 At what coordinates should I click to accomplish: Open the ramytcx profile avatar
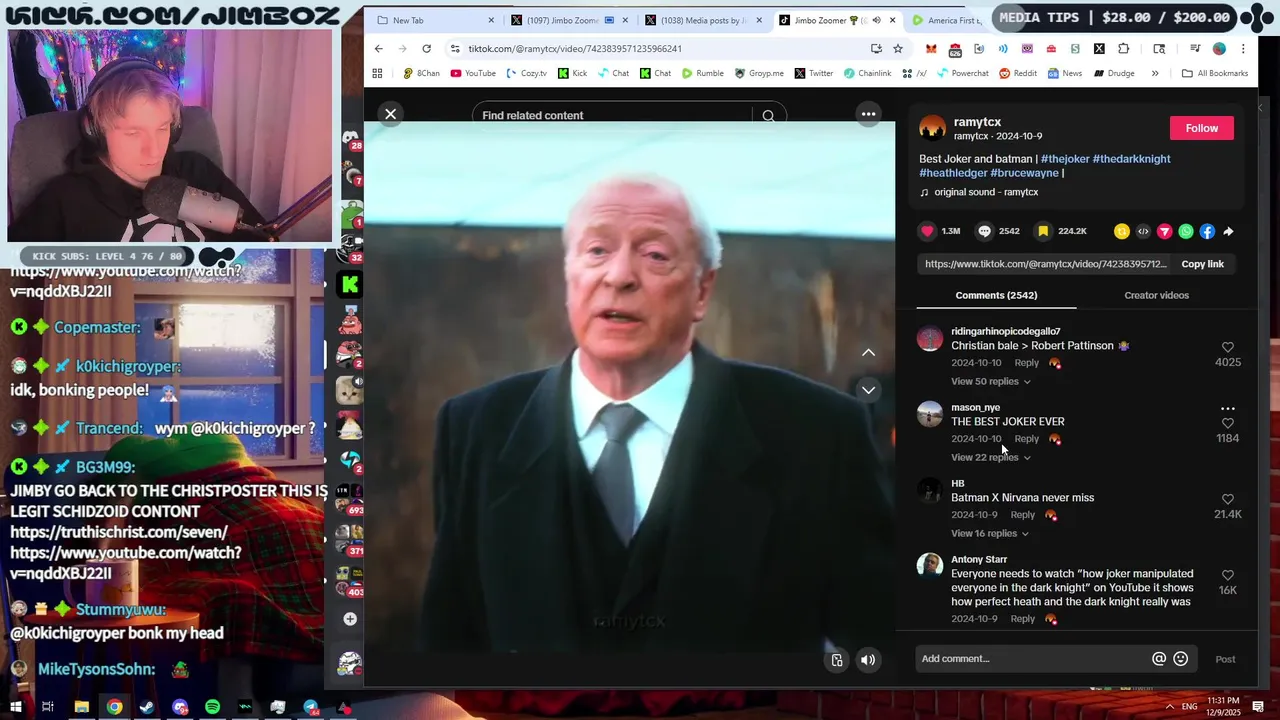tap(932, 128)
